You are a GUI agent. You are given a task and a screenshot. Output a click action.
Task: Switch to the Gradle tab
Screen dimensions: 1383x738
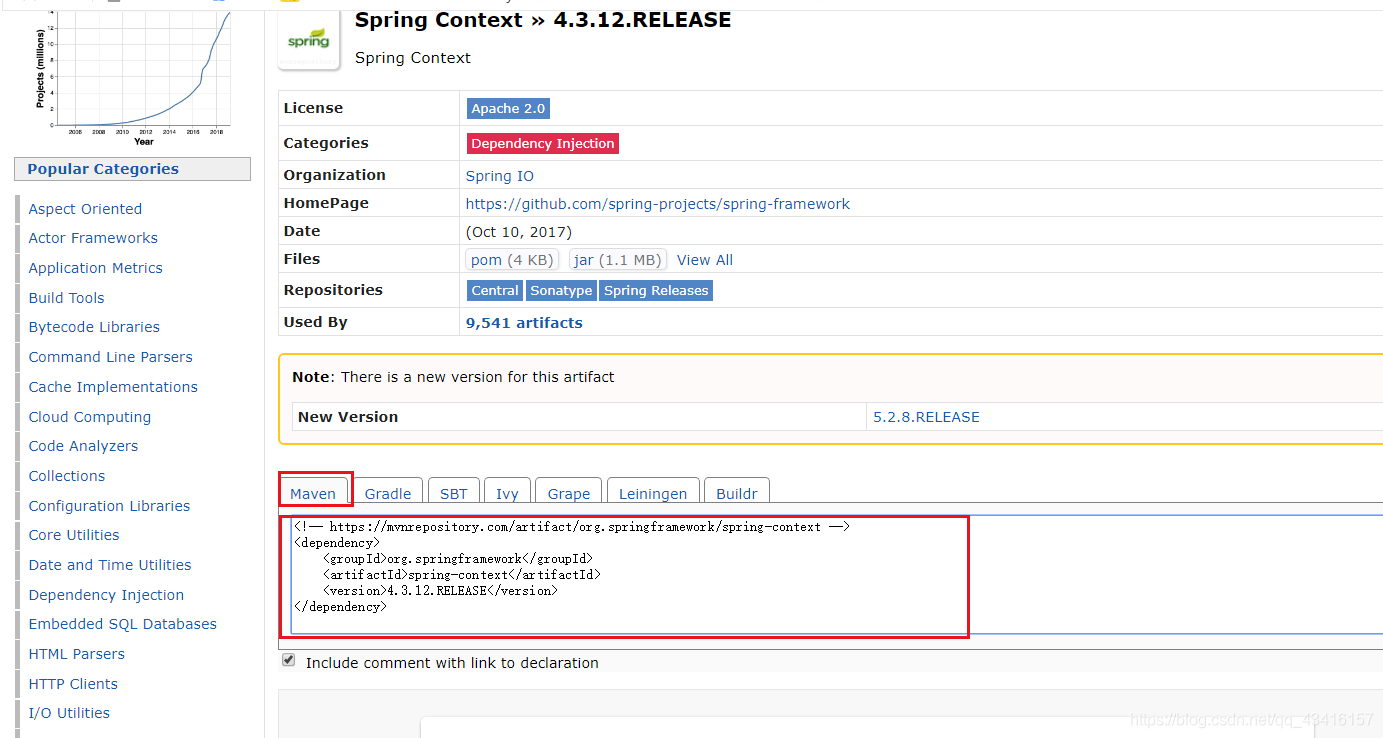[x=388, y=493]
